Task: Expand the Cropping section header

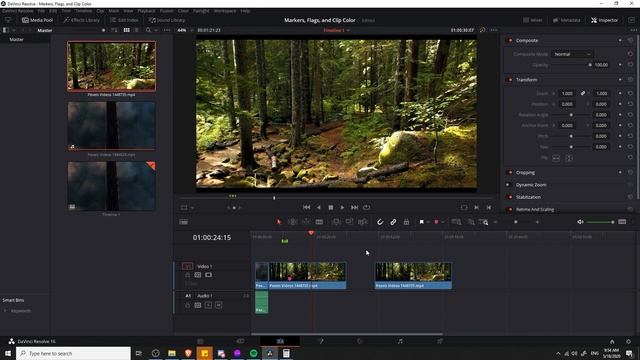Action: [x=525, y=172]
